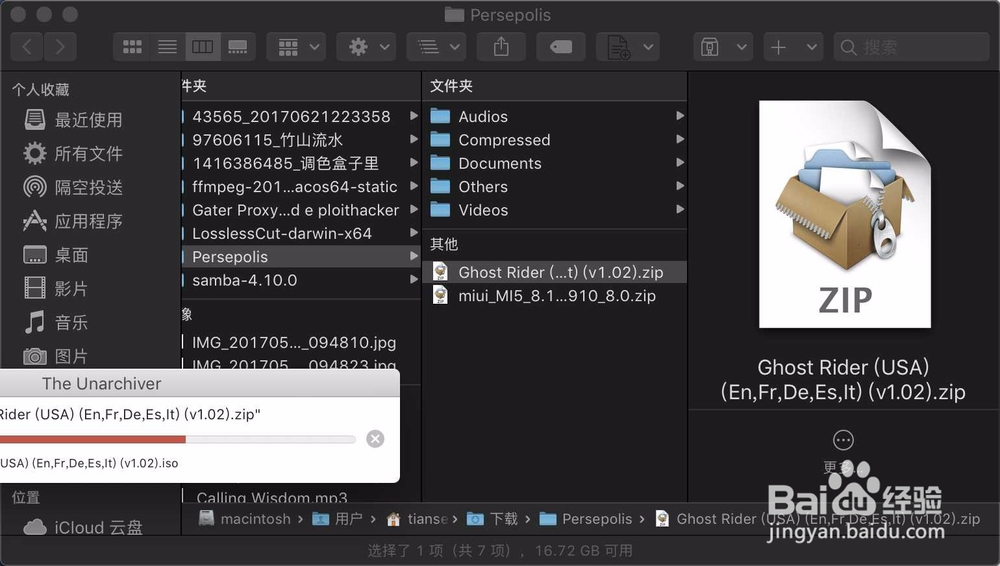
Task: Select the LosslessCut-darwin-x64 folder
Action: point(300,234)
